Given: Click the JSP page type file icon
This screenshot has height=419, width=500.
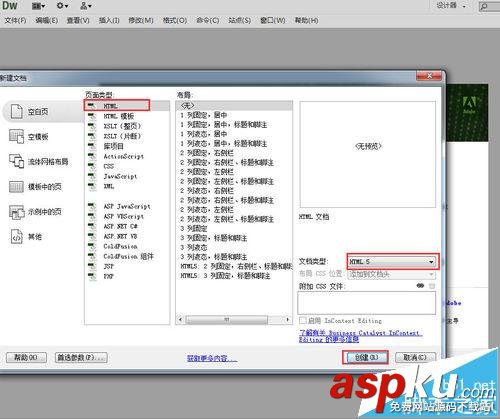Looking at the screenshot, I should (x=91, y=266).
